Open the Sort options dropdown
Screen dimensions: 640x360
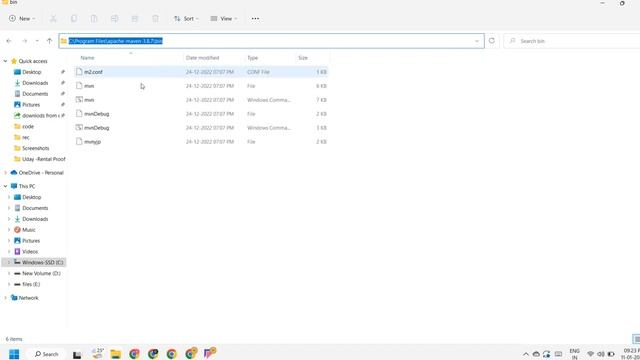[186, 18]
